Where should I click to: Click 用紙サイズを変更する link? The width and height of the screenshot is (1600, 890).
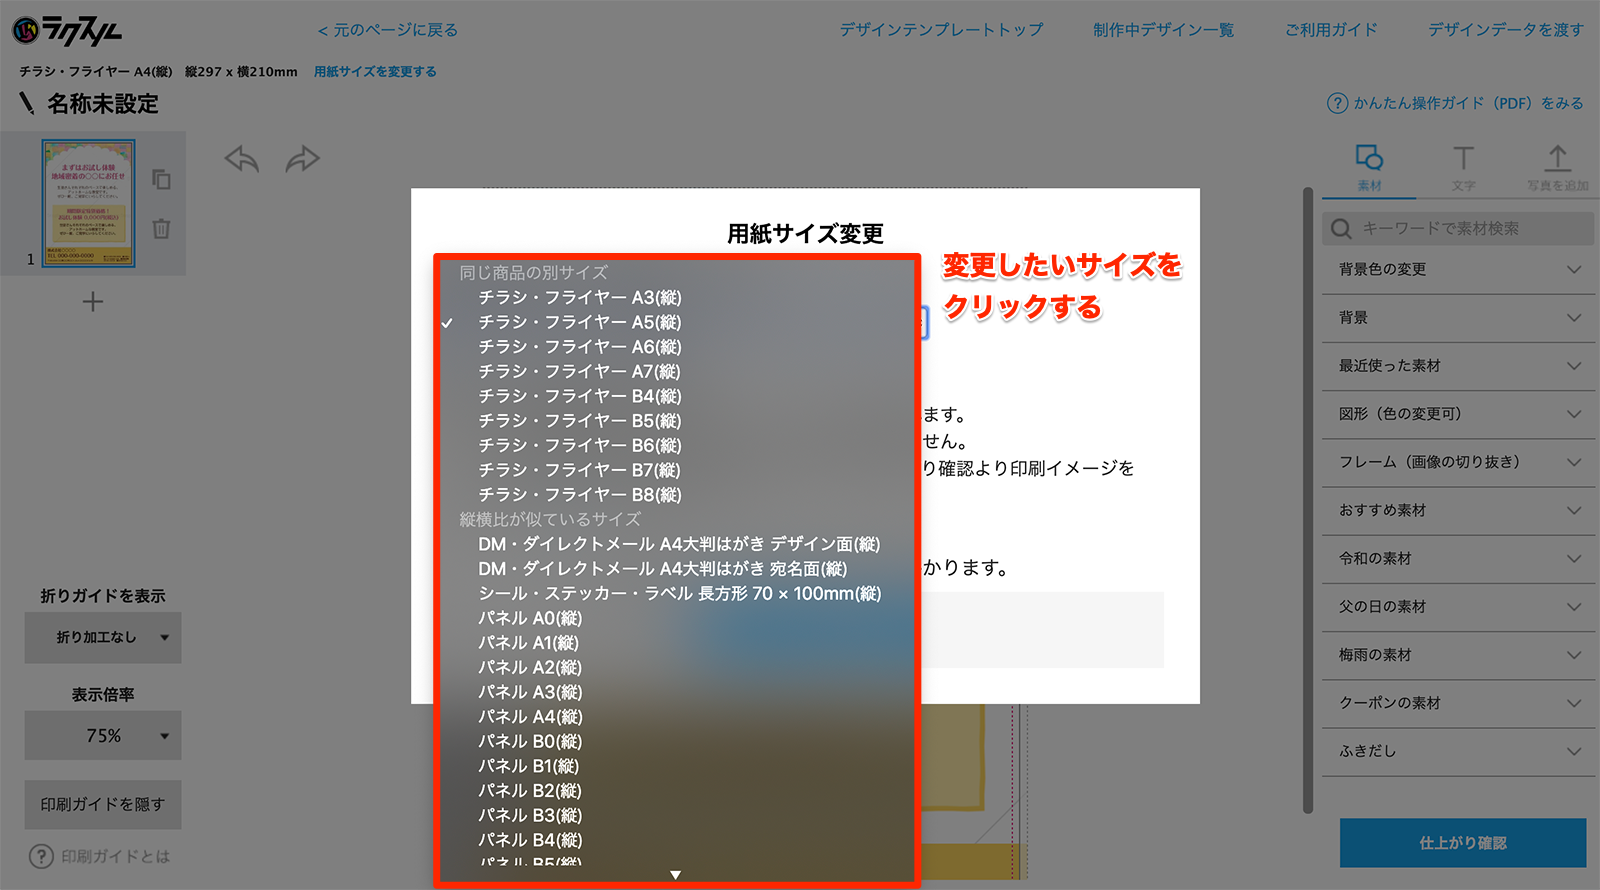(375, 72)
